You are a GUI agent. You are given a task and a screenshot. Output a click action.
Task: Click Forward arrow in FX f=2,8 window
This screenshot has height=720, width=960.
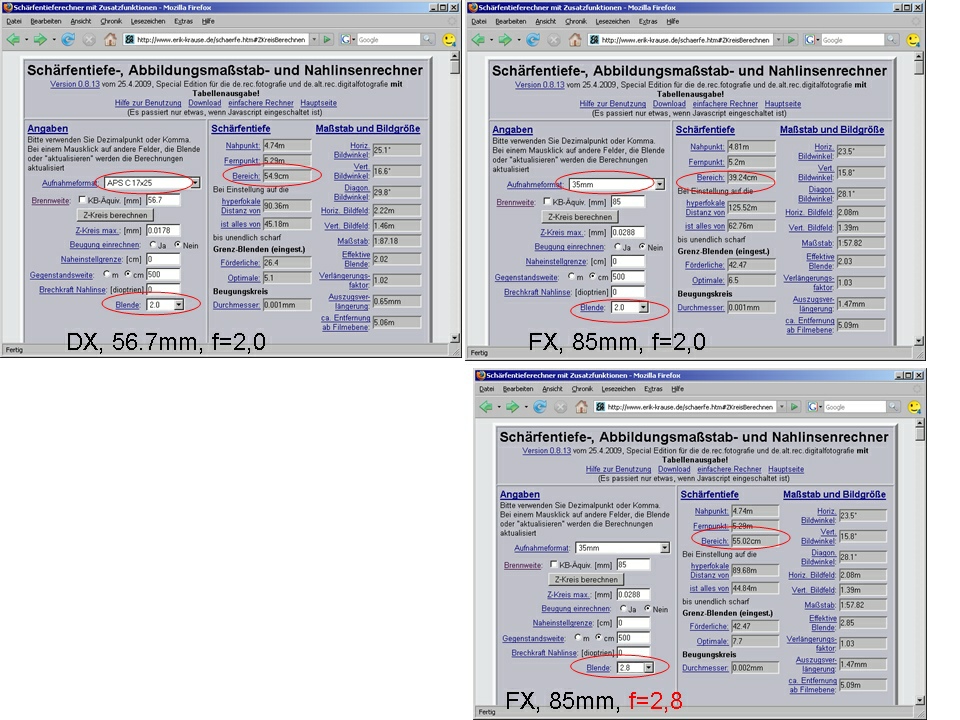[512, 407]
